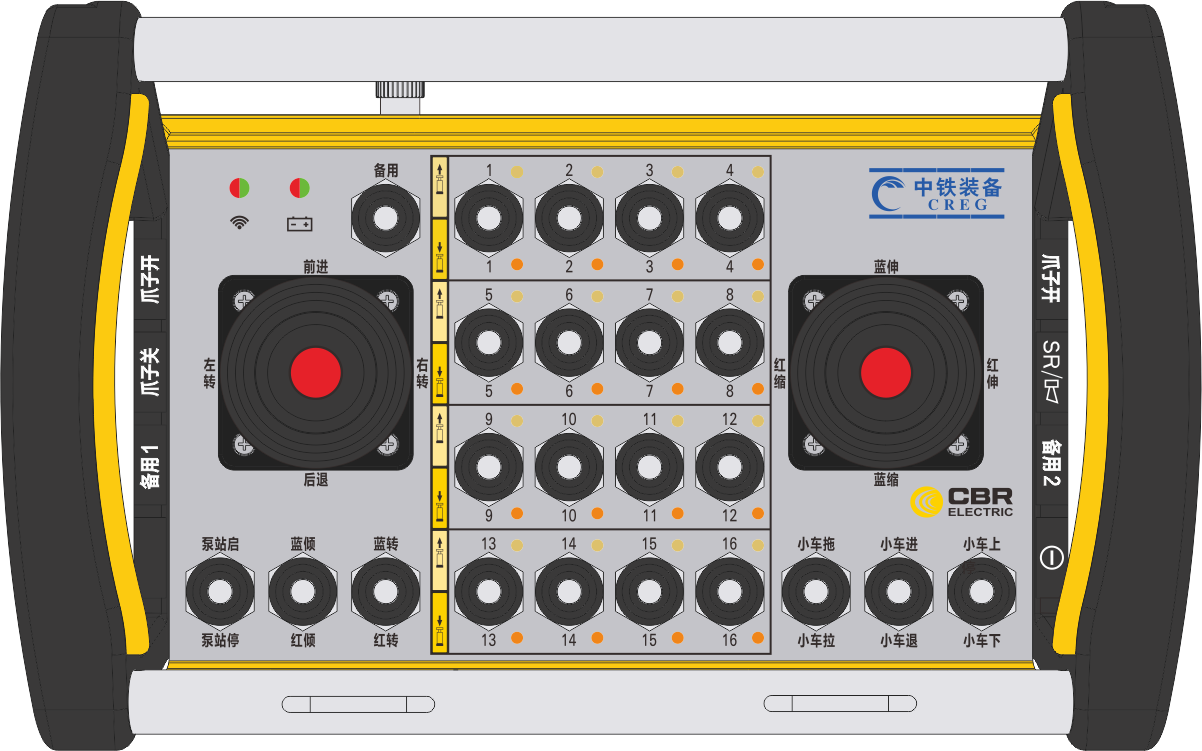Click the battery status icon
This screenshot has width=1202, height=751.
tap(299, 223)
